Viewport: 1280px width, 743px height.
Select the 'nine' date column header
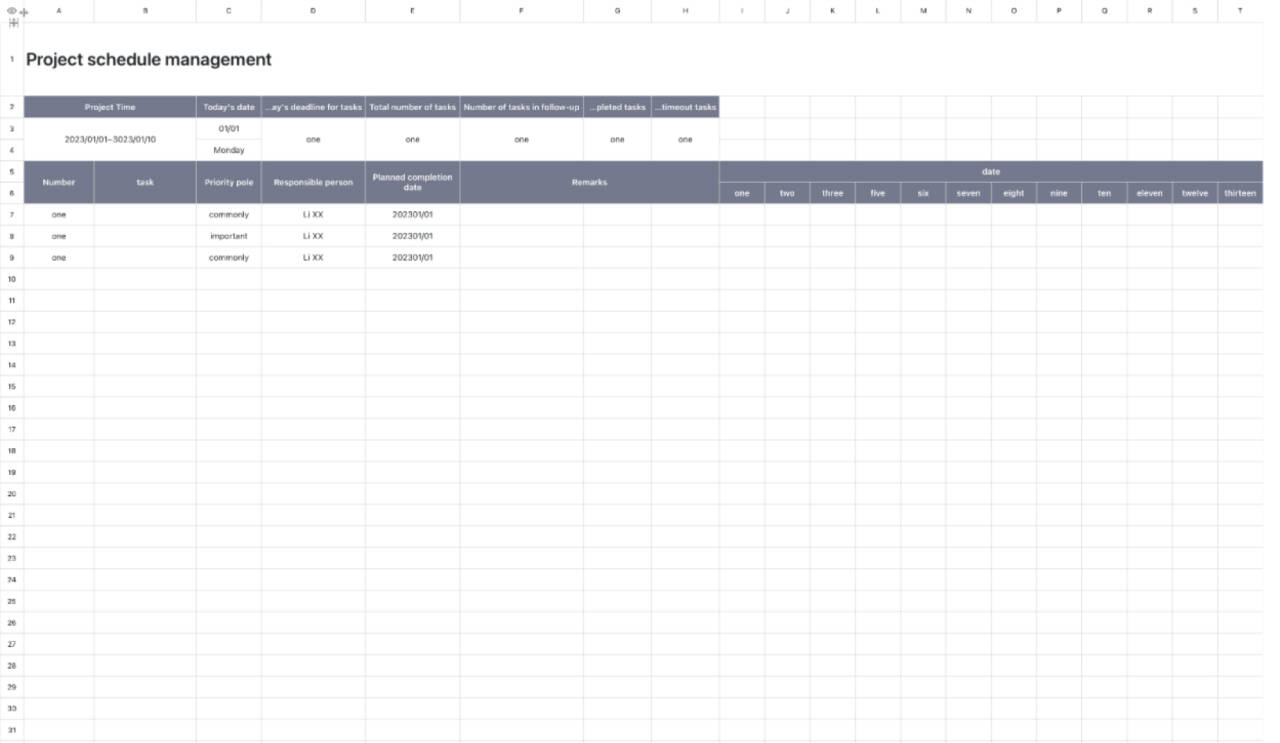pos(1059,193)
